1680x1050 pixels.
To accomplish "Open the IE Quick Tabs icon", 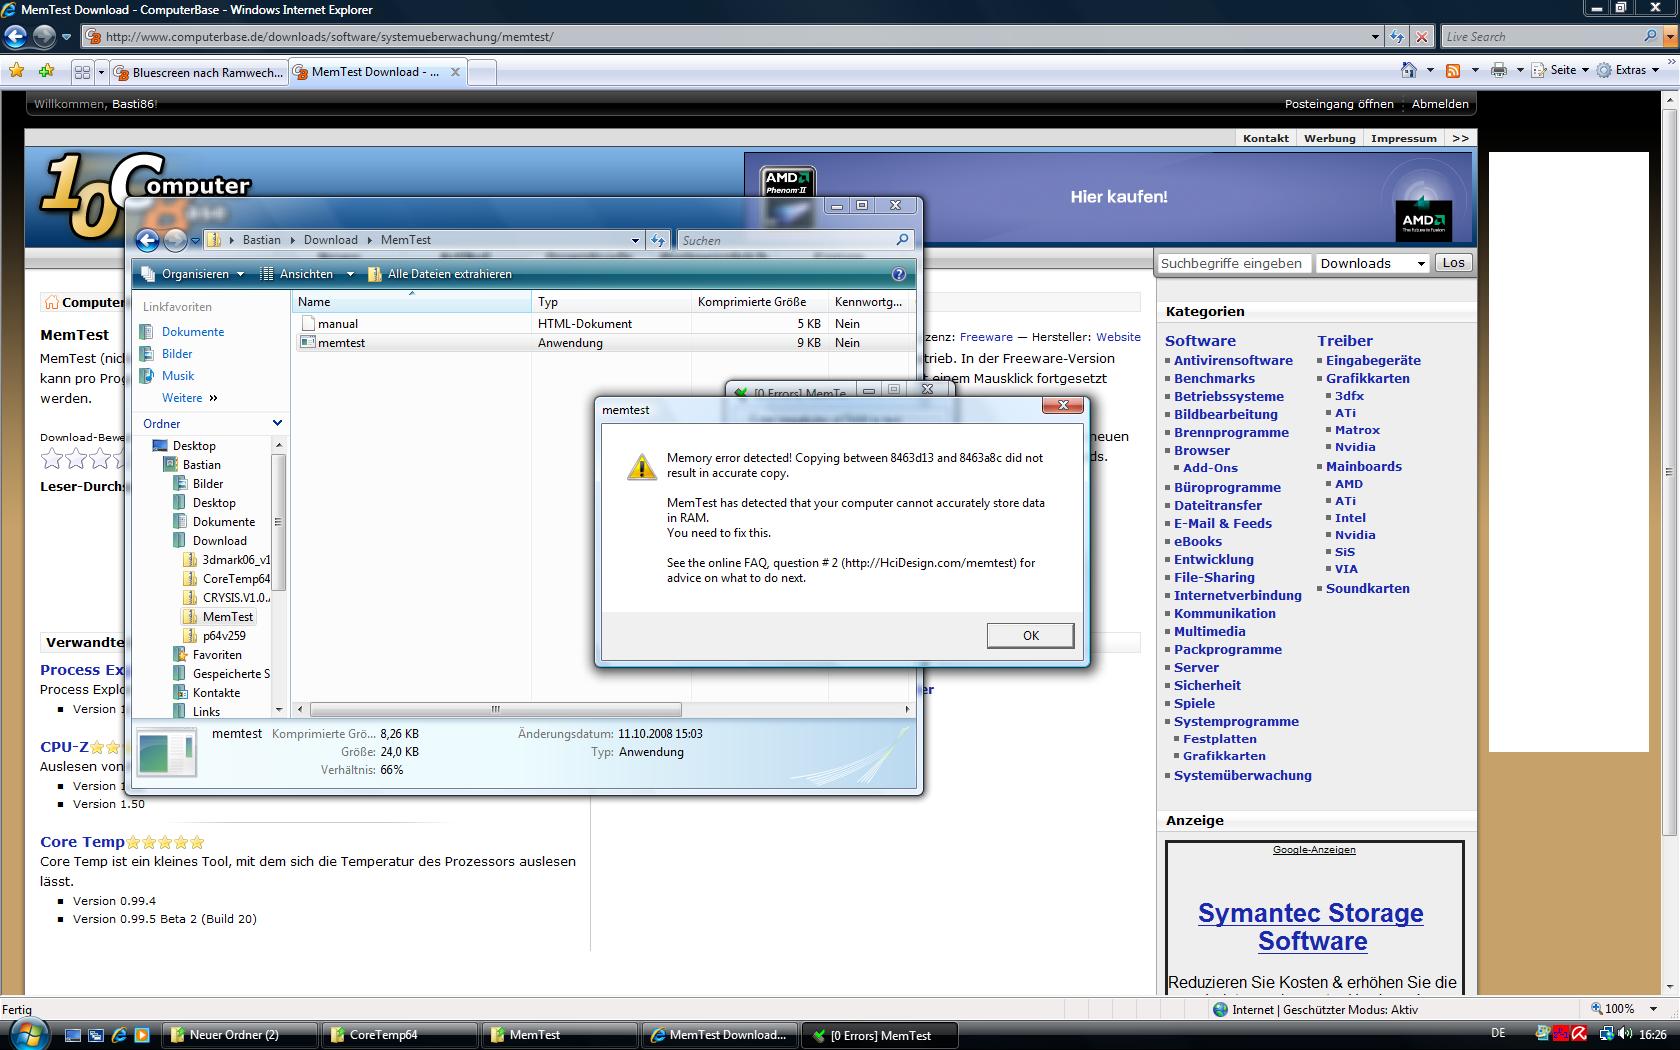I will coord(83,72).
